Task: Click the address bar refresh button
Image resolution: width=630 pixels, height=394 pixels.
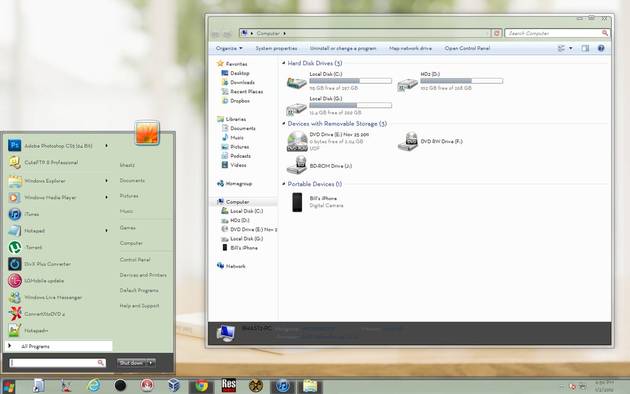Action: click(497, 33)
